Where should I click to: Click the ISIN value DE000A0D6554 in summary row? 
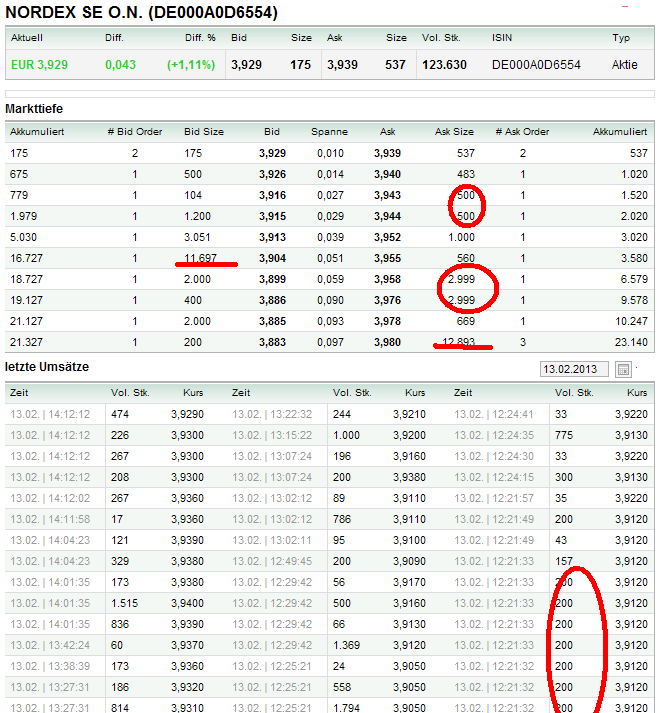click(536, 65)
